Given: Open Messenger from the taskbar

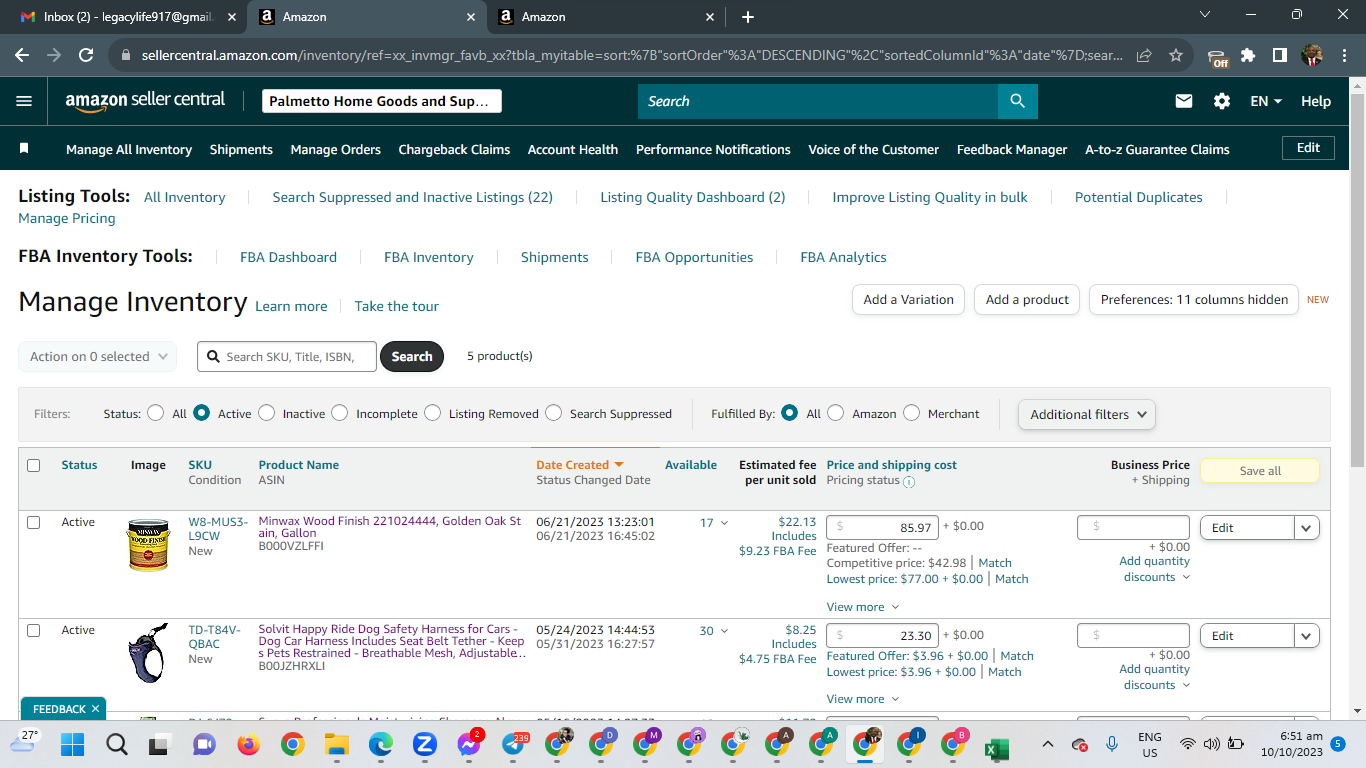Looking at the screenshot, I should pos(470,744).
